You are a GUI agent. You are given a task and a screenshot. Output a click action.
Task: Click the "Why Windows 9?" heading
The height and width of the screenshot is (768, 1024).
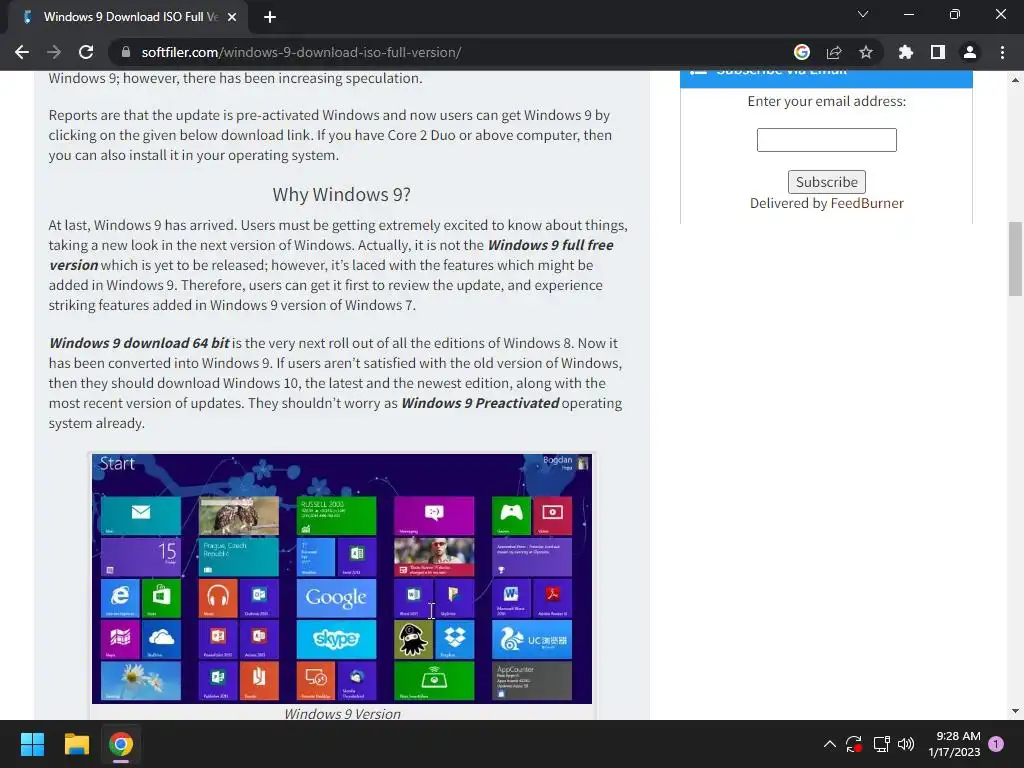tap(342, 195)
